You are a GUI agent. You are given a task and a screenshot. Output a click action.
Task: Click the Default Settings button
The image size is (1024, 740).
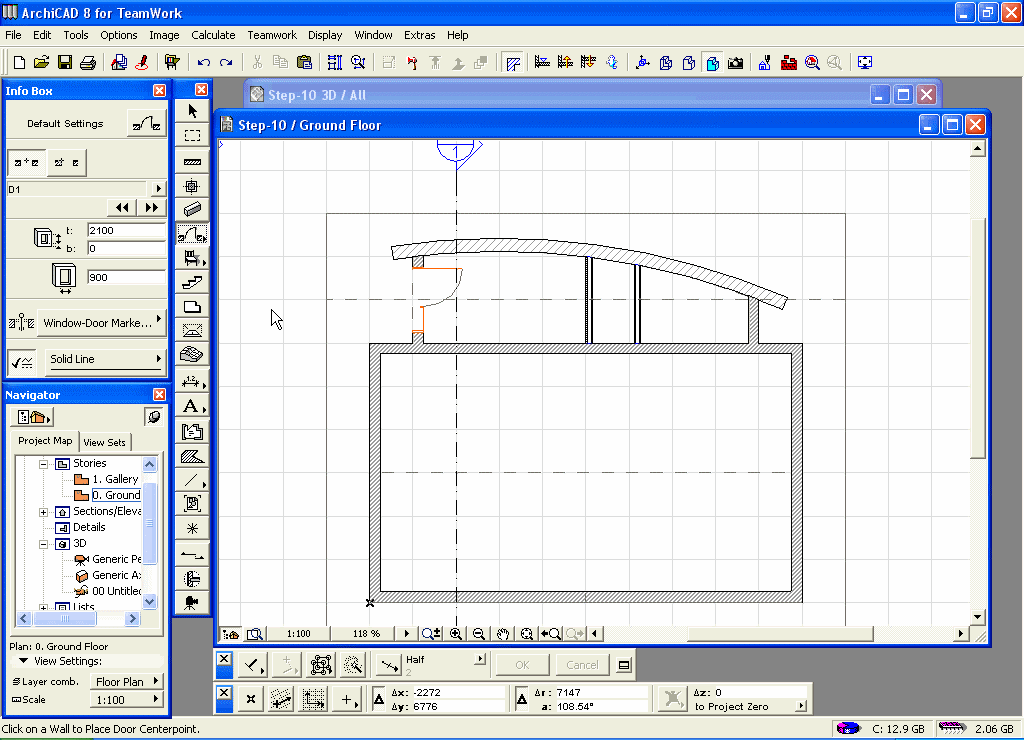pyautogui.click(x=147, y=124)
